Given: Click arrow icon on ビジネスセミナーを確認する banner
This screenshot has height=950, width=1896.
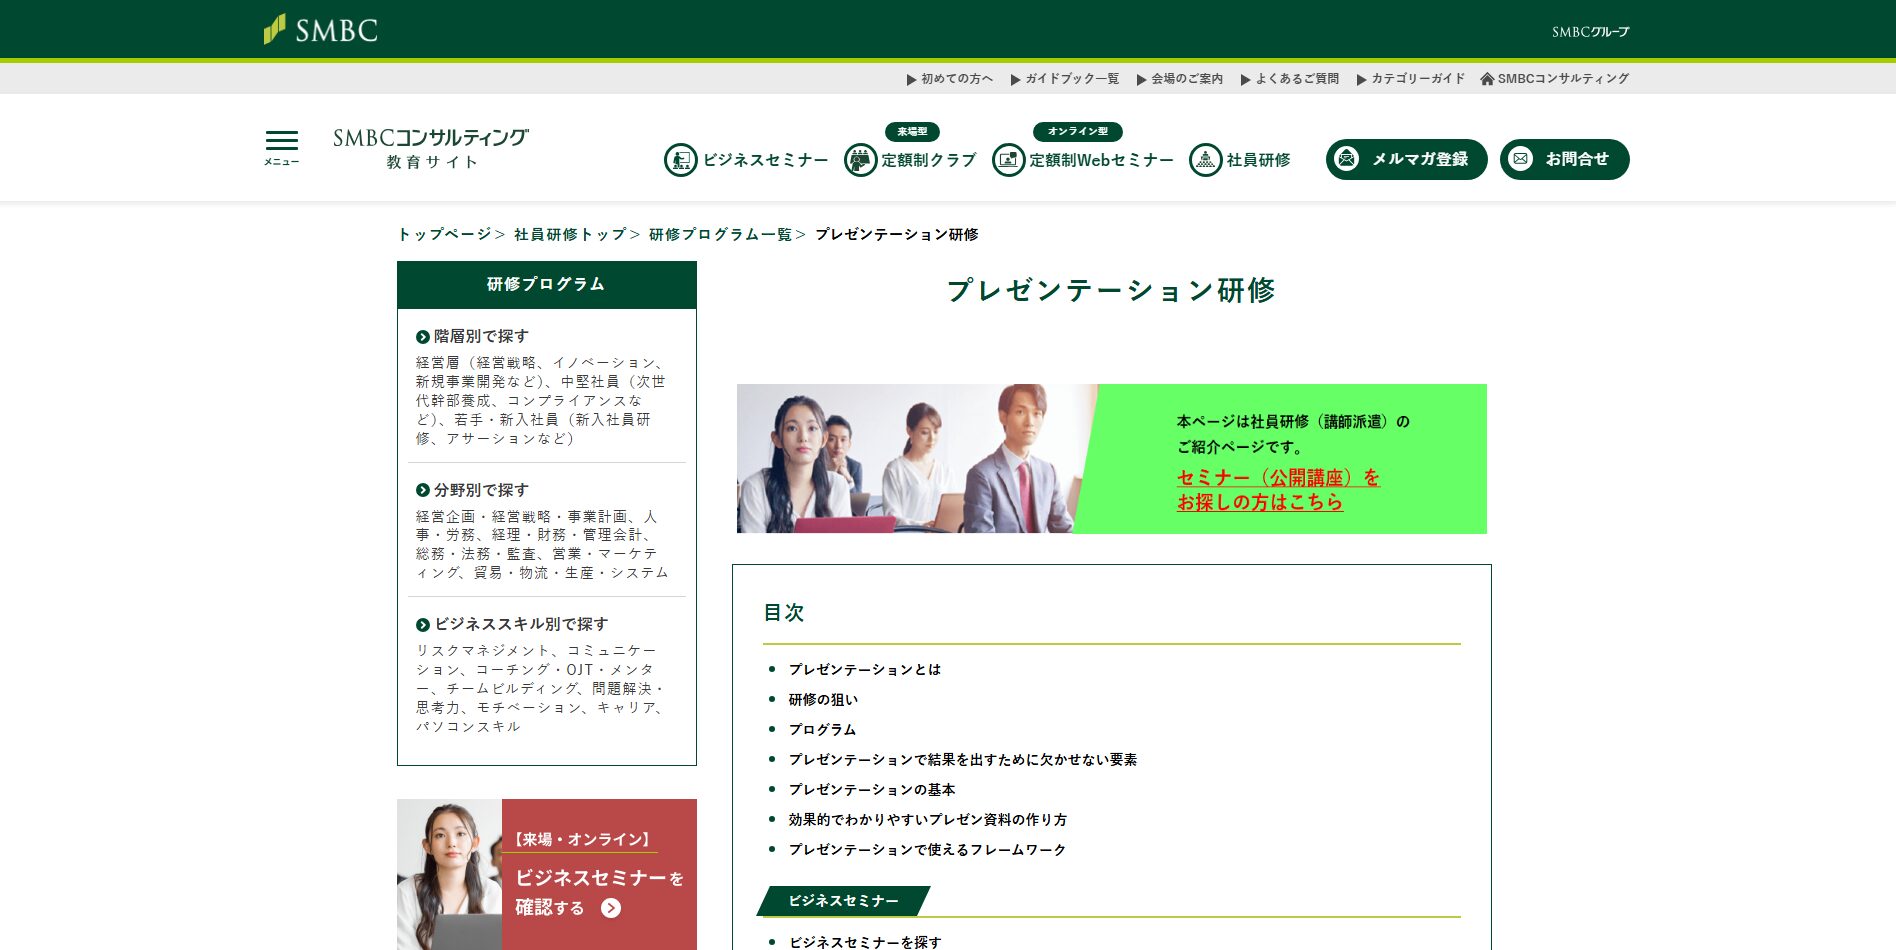Looking at the screenshot, I should [x=611, y=908].
